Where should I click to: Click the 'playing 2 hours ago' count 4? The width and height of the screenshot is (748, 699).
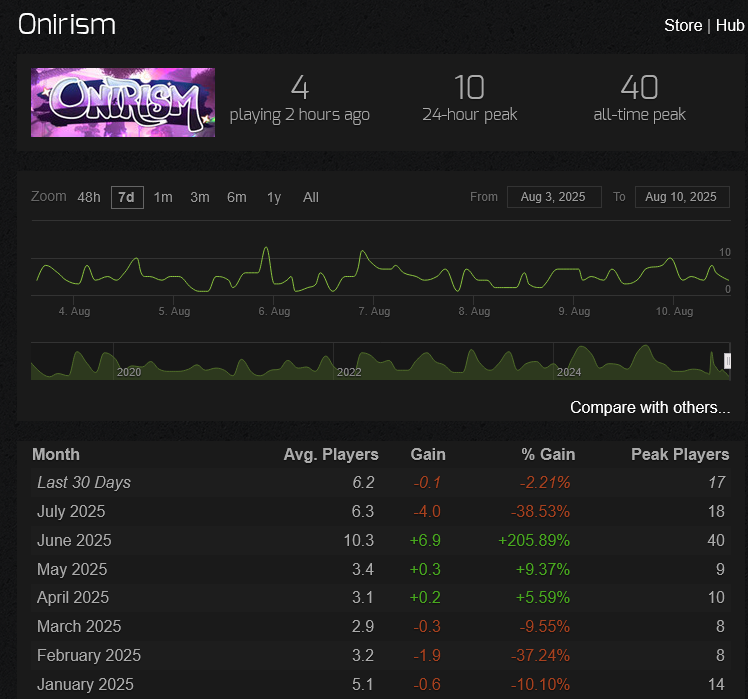coord(300,87)
